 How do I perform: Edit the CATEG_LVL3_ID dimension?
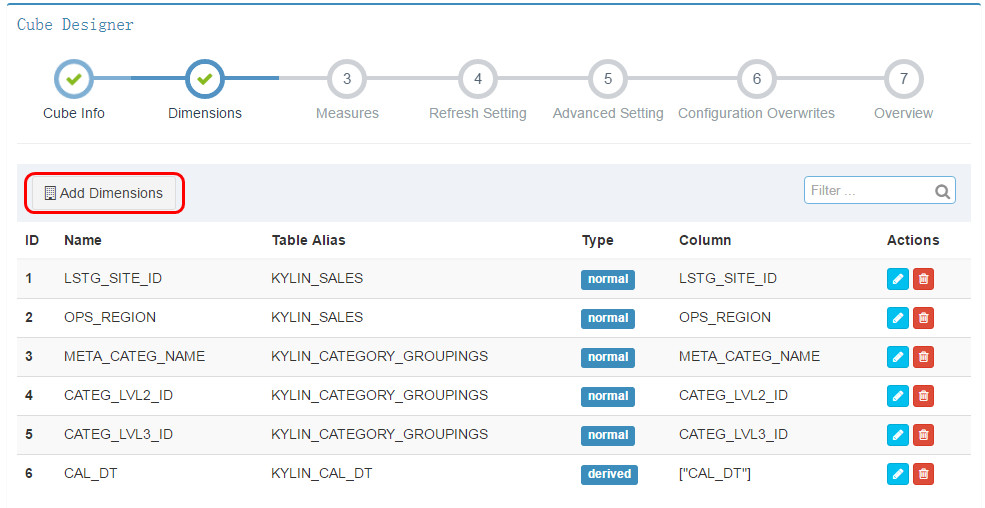[x=898, y=435]
